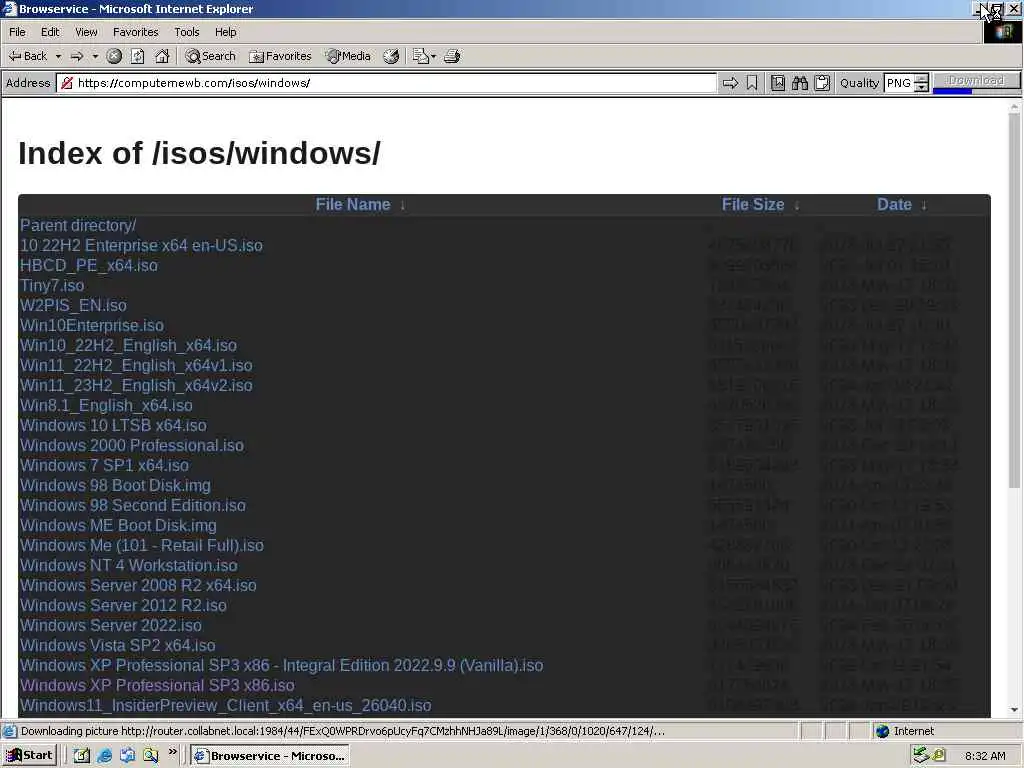Open the Tools menu

pos(187,32)
